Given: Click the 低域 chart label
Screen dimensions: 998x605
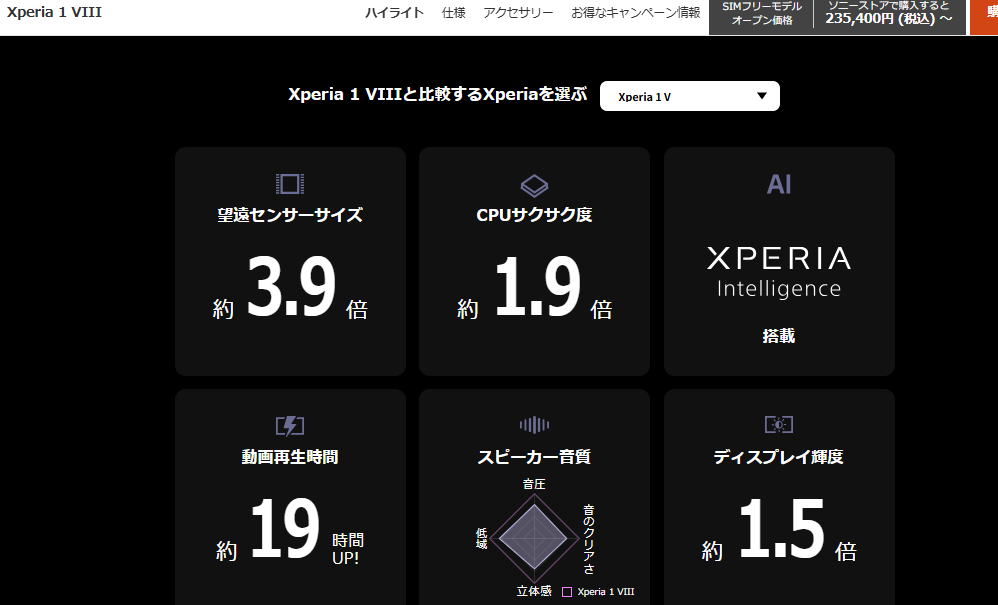Looking at the screenshot, I should coord(482,538).
